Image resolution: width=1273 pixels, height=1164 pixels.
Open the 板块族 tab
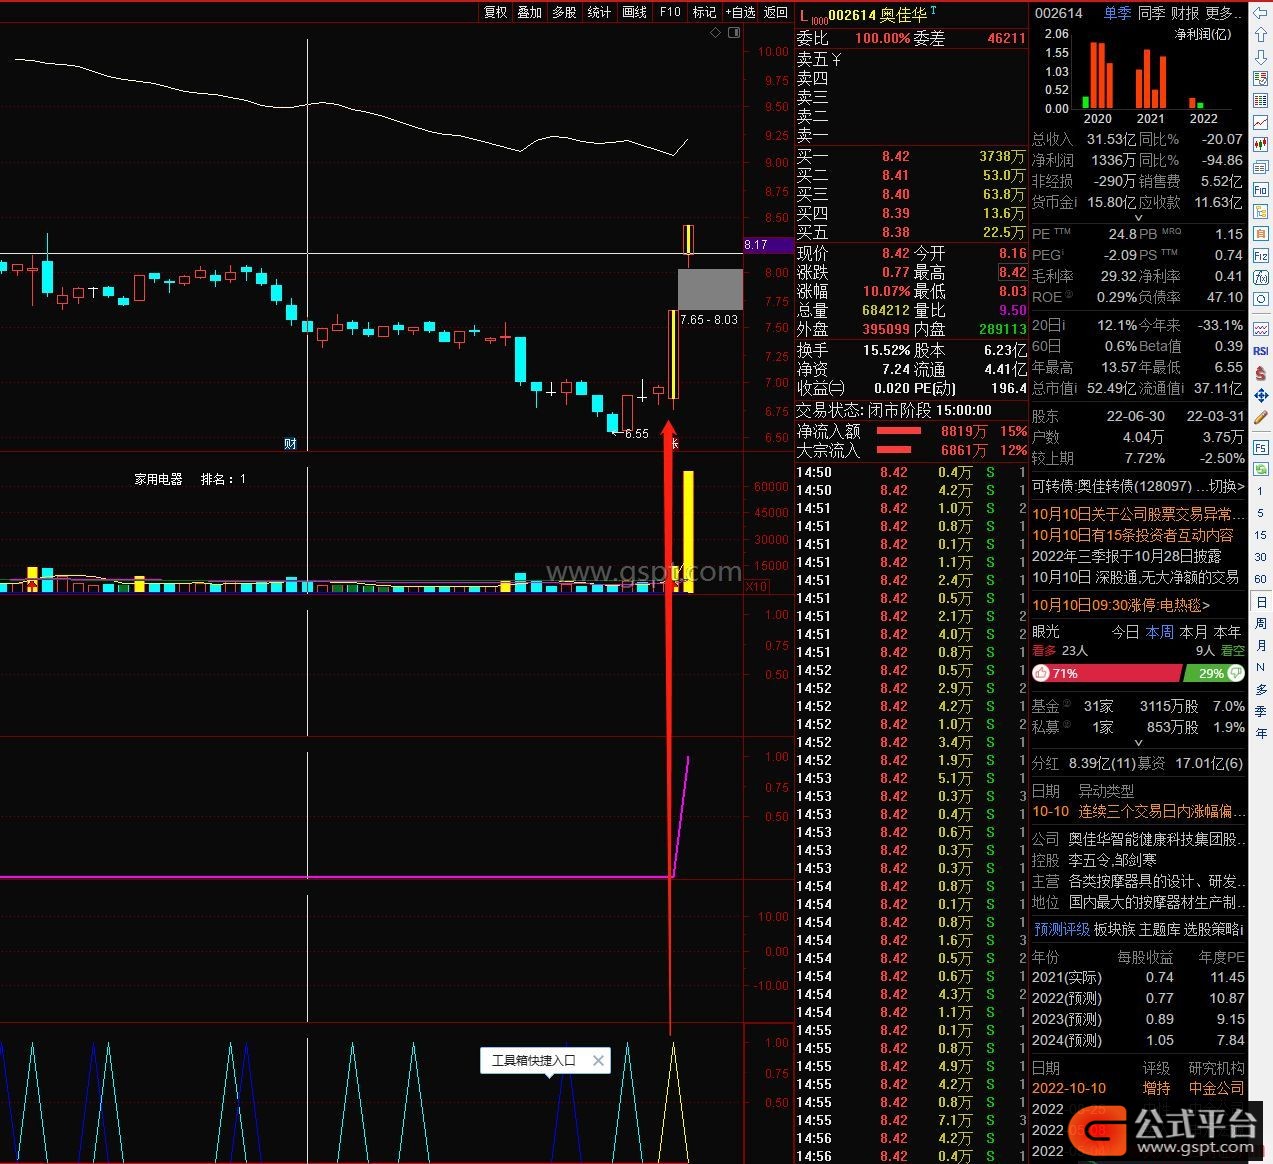point(1115,930)
